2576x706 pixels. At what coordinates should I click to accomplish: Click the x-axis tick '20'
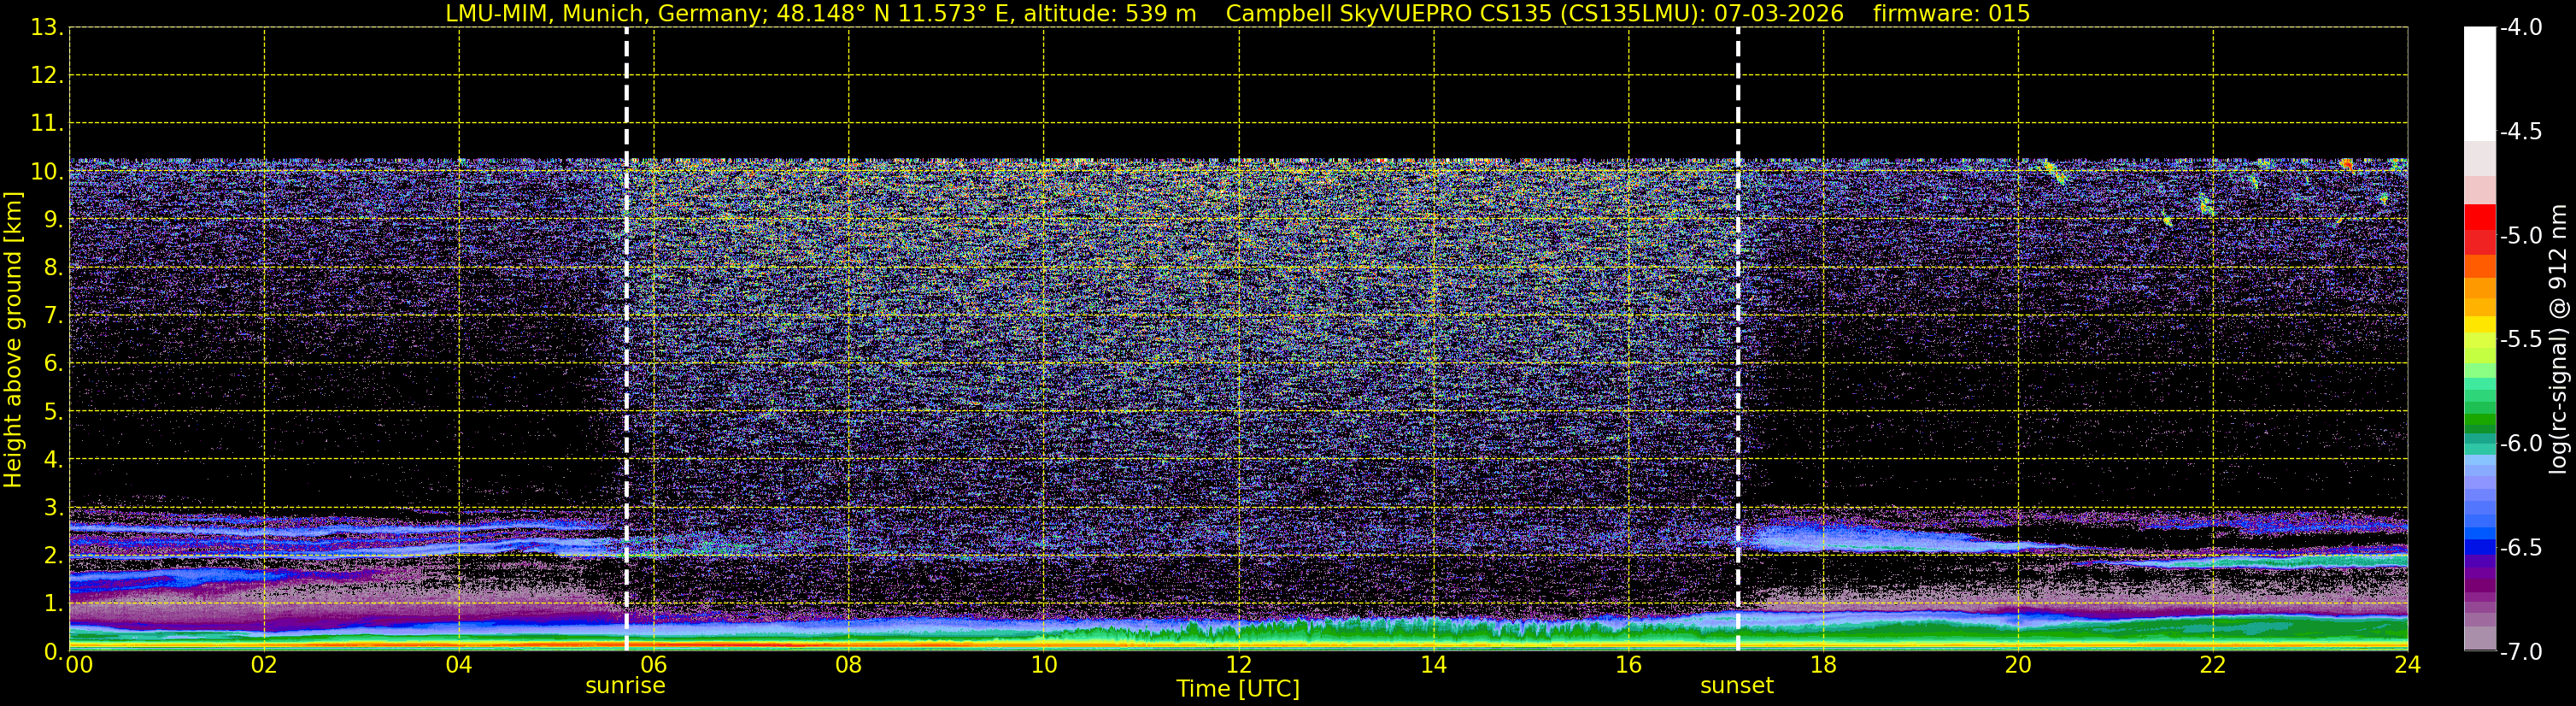click(x=2018, y=665)
